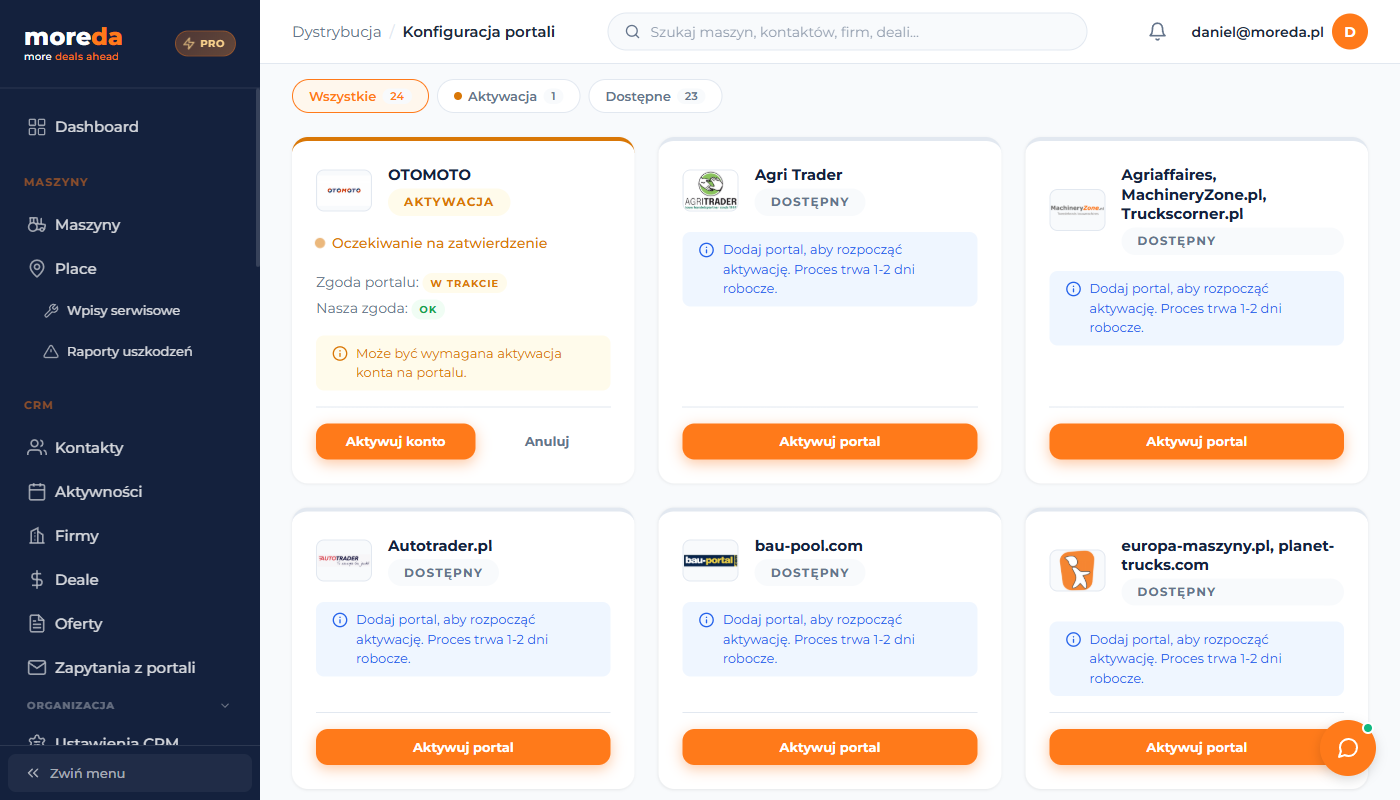Click the Firmy building icon
Screen dimensions: 1400x800
tap(37, 536)
